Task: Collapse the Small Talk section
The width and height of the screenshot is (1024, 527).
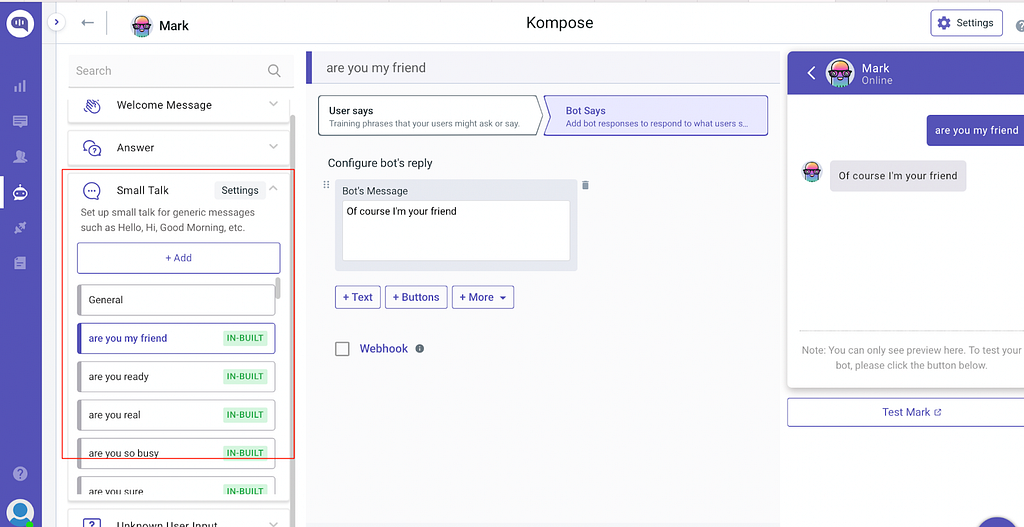Action: tap(274, 189)
